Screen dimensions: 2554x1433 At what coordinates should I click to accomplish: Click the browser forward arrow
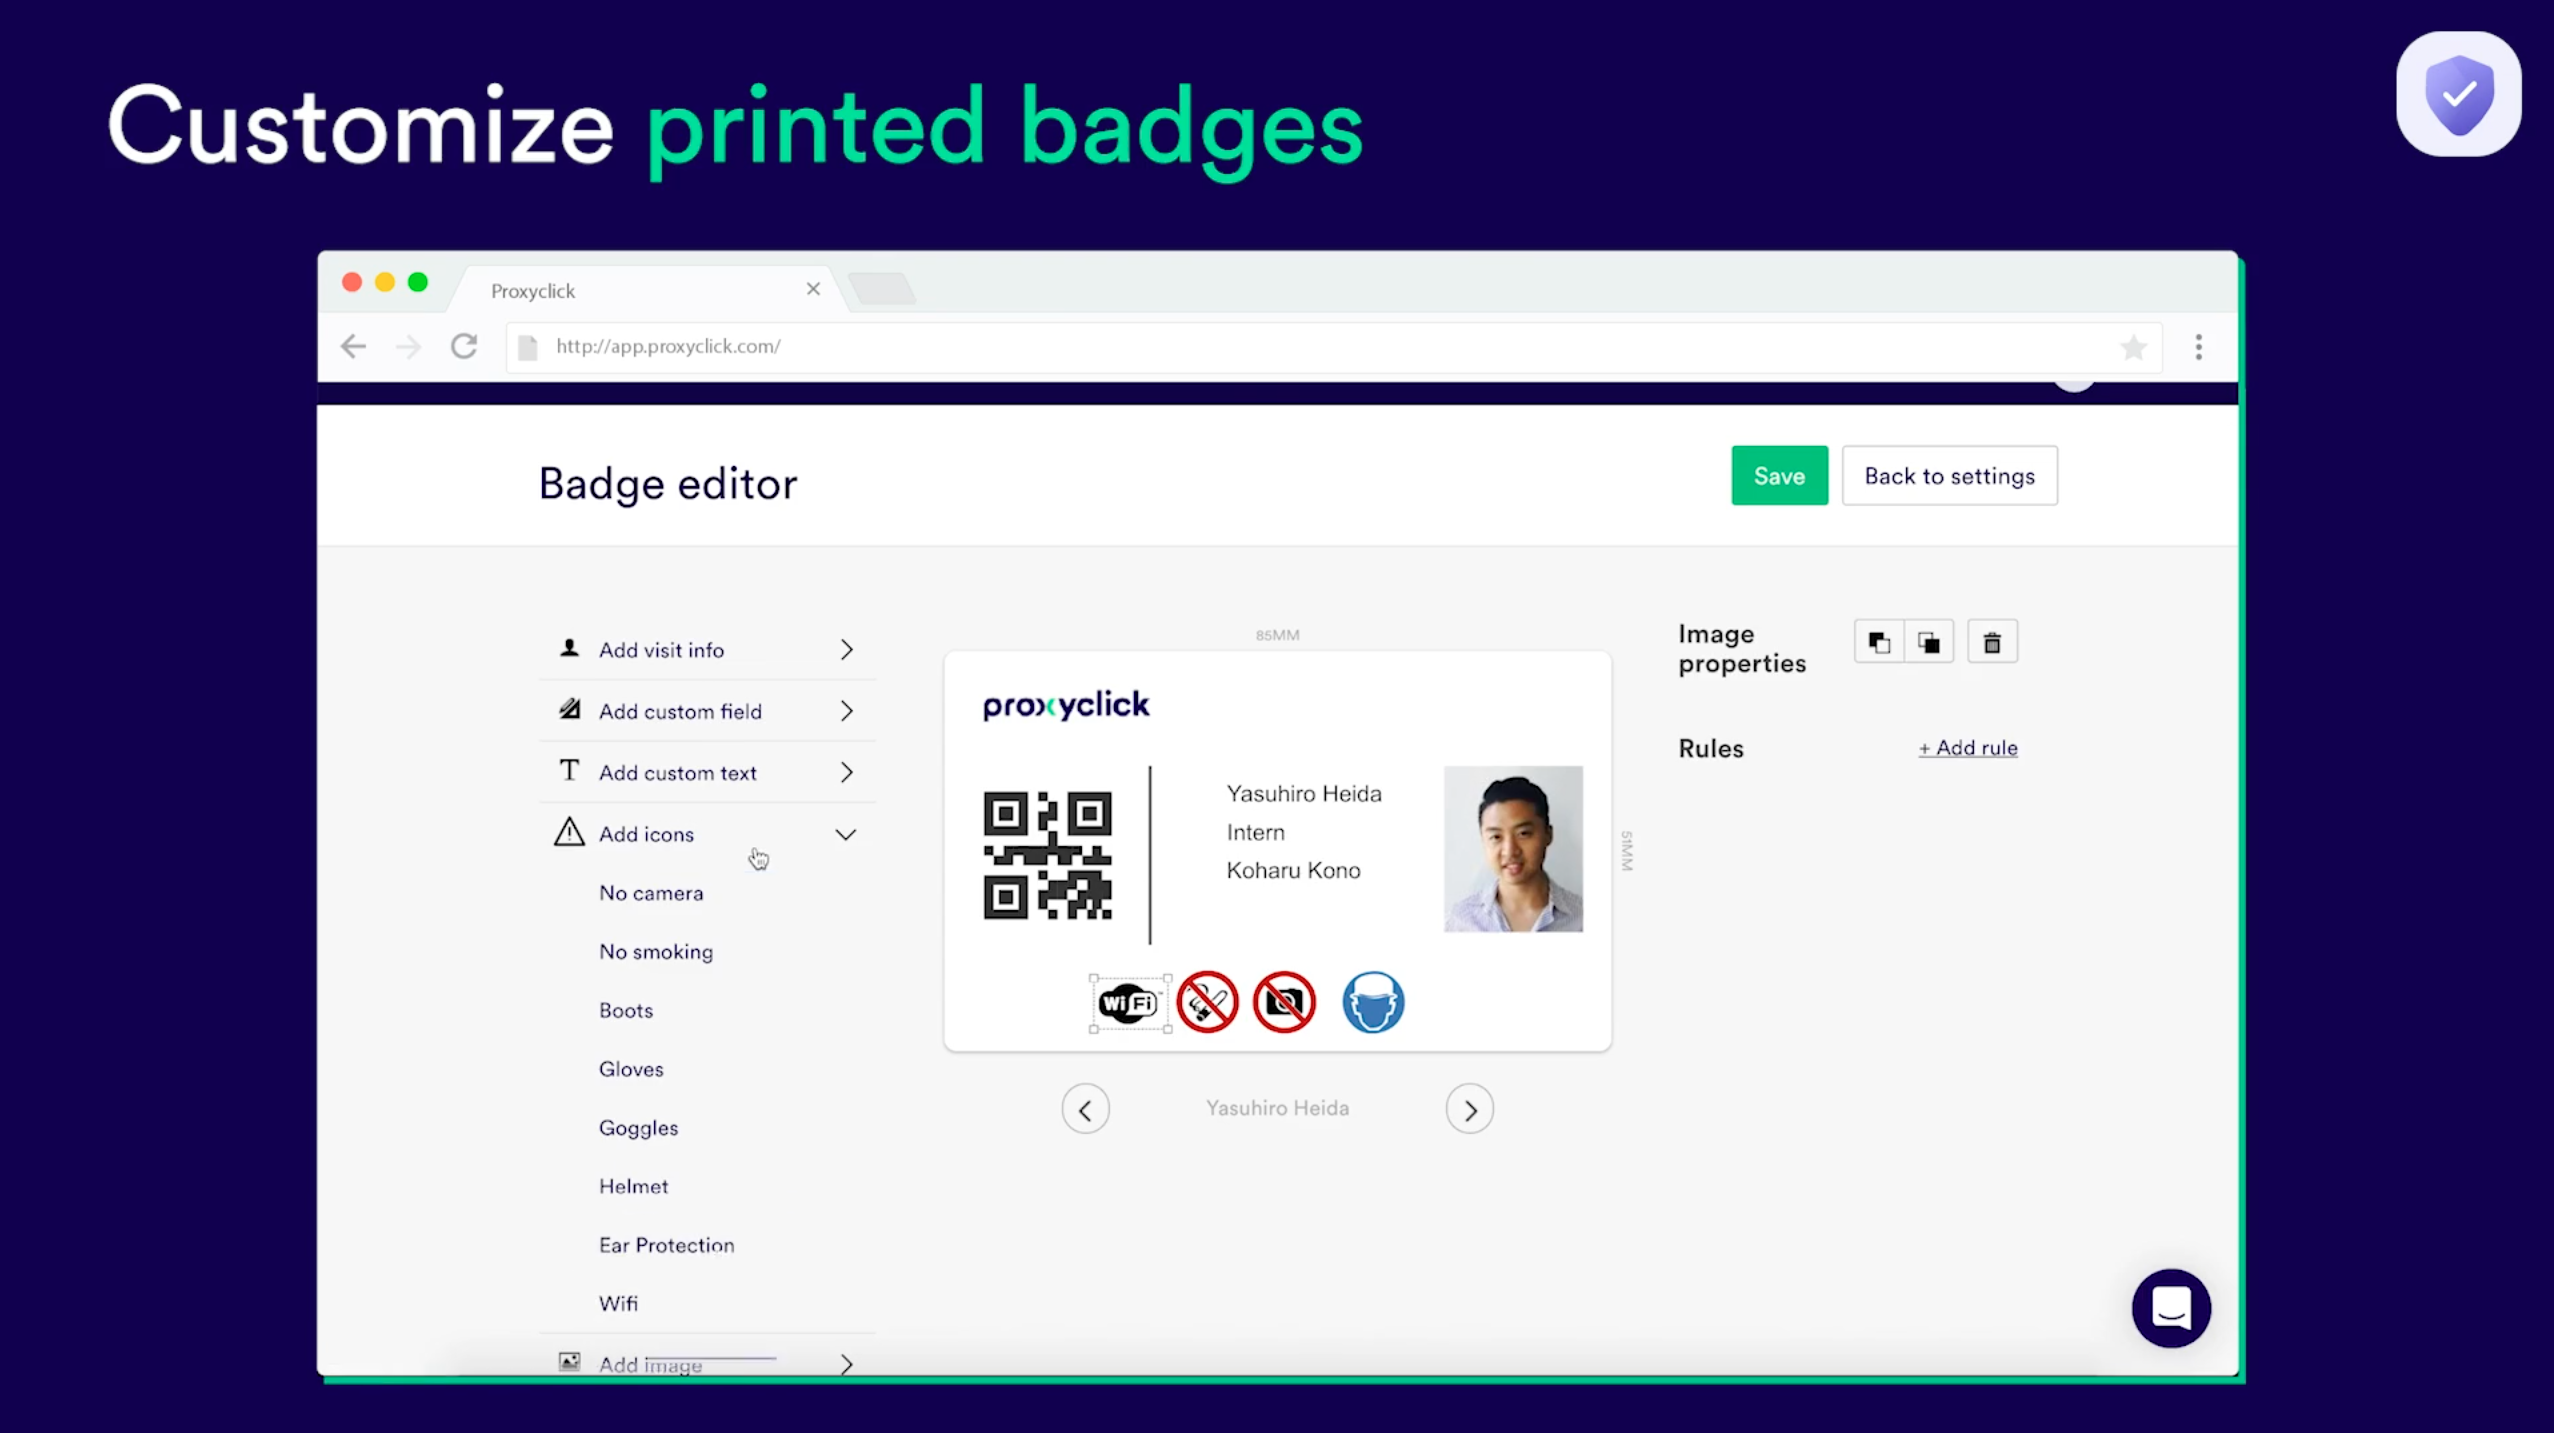(408, 347)
